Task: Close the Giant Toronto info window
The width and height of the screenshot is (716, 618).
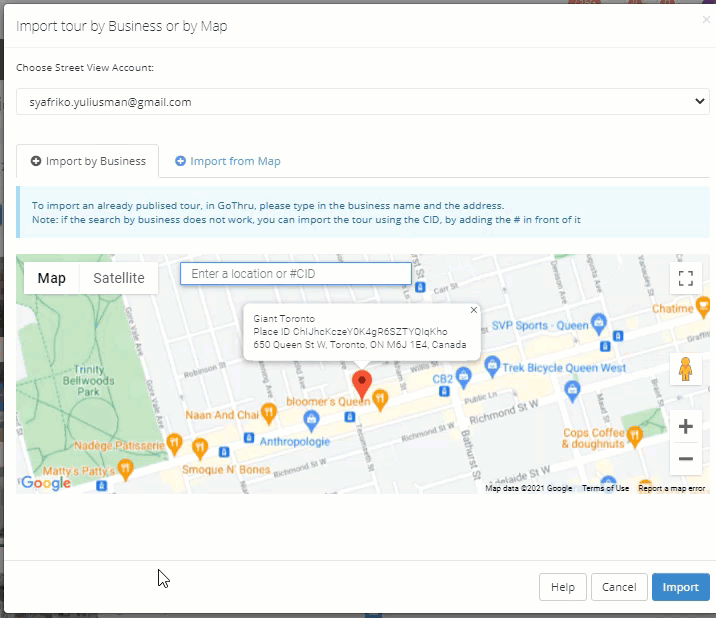Action: [x=474, y=310]
